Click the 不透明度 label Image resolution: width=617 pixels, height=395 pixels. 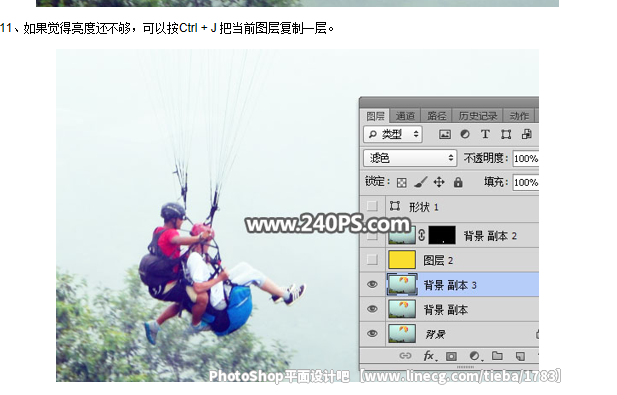(x=486, y=158)
